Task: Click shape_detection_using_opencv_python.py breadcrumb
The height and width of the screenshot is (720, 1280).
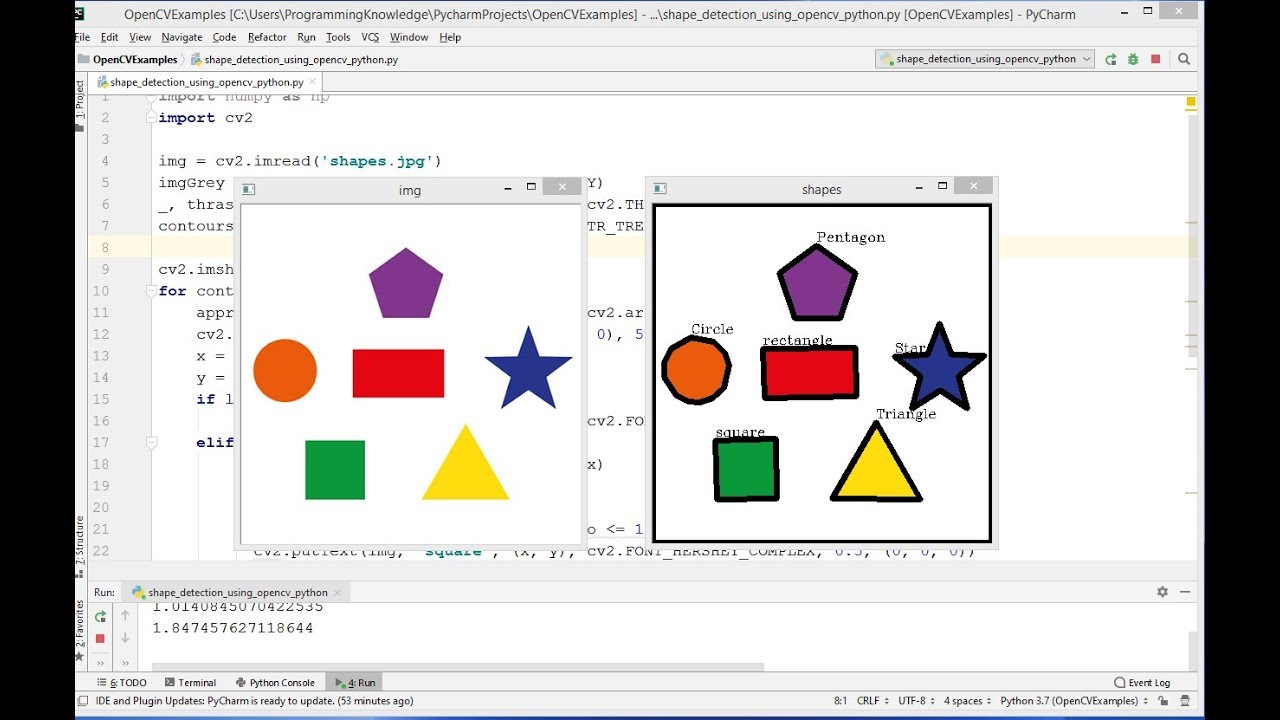Action: click(x=294, y=60)
